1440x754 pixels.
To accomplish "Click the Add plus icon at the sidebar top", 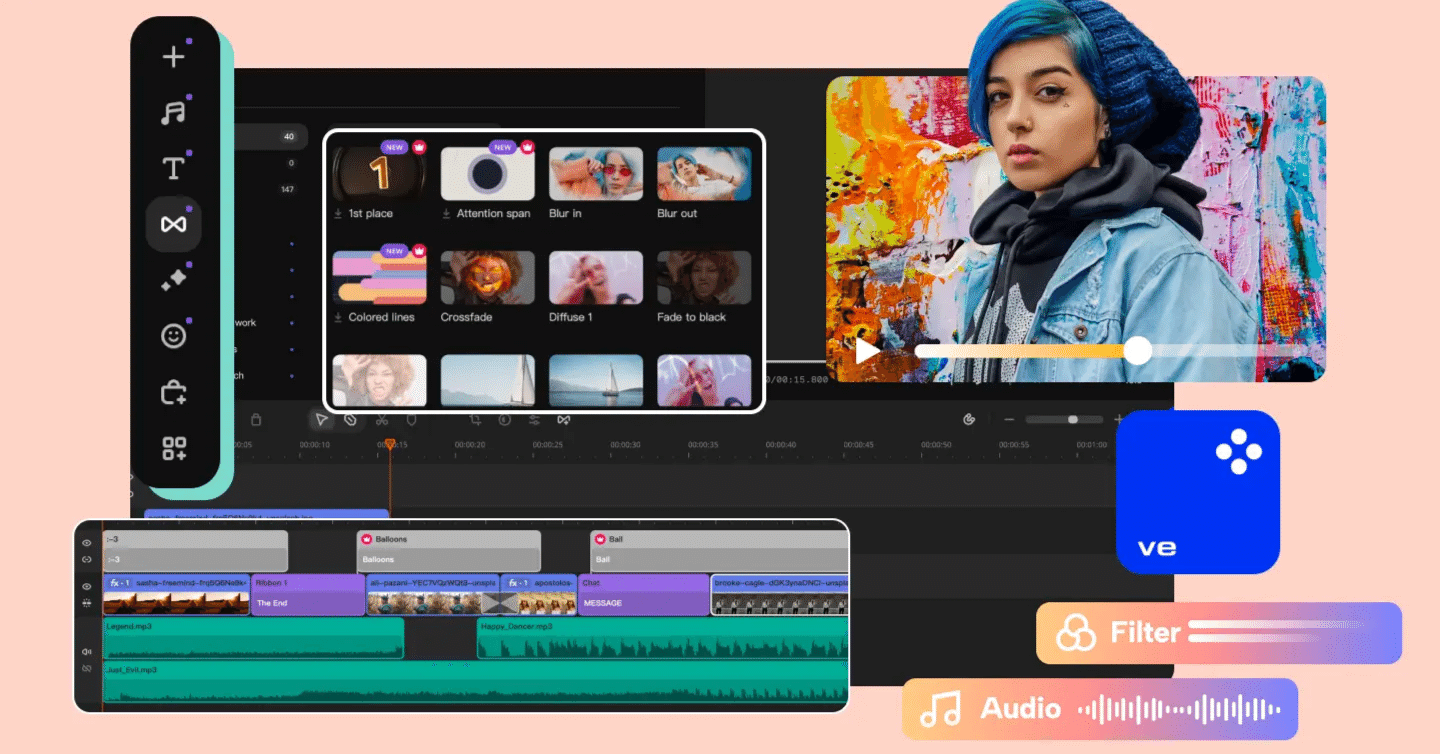I will coord(174,56).
